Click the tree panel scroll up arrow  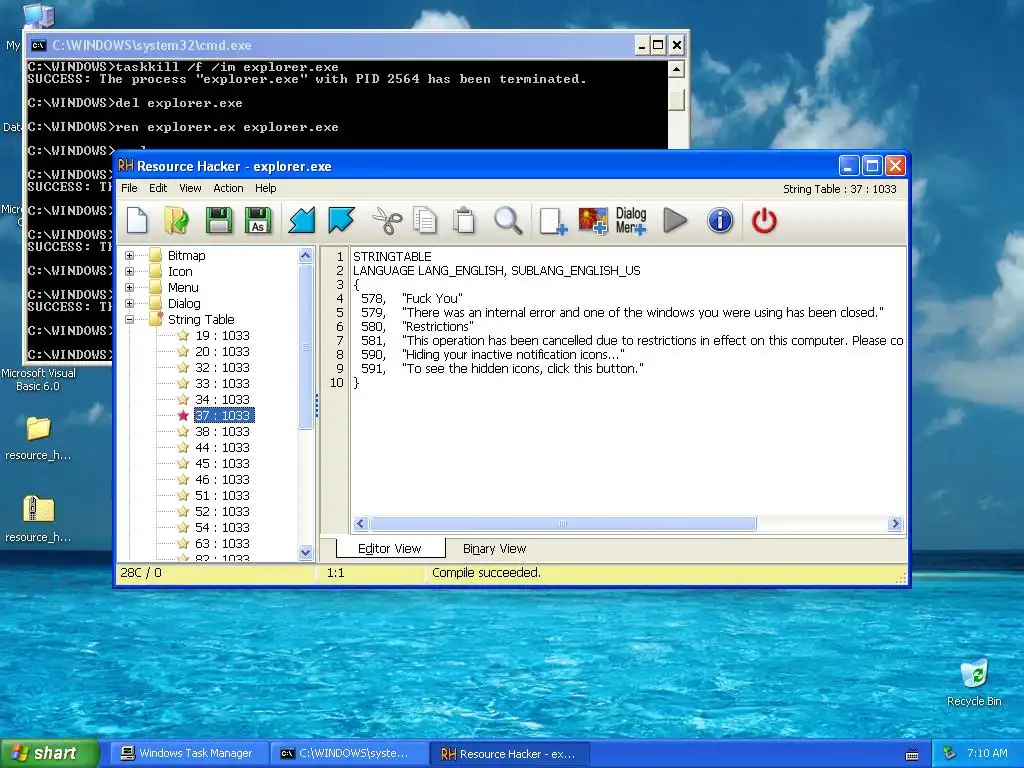point(305,255)
